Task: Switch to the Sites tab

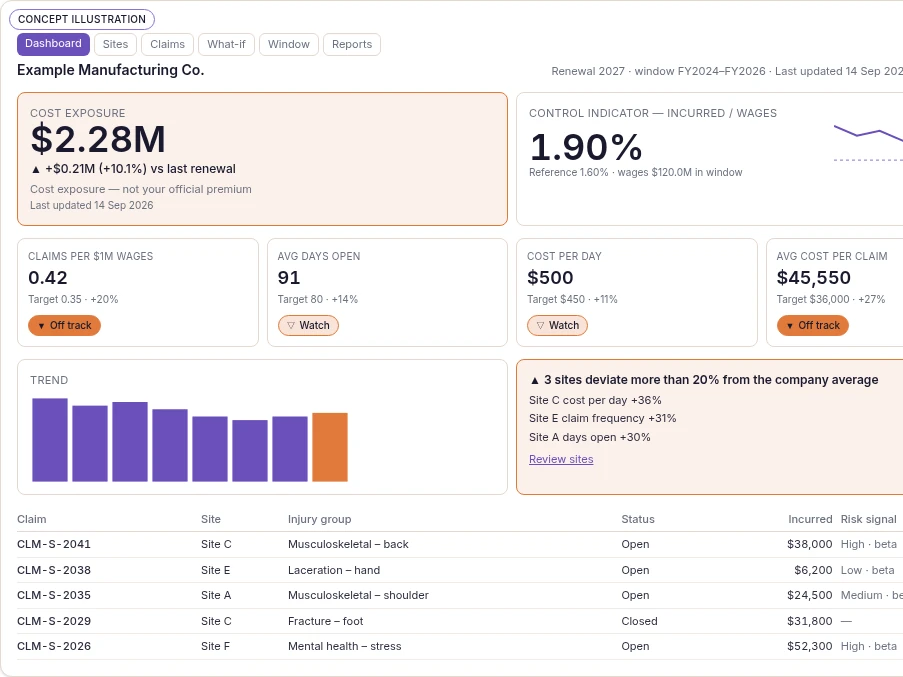Action: [x=115, y=44]
